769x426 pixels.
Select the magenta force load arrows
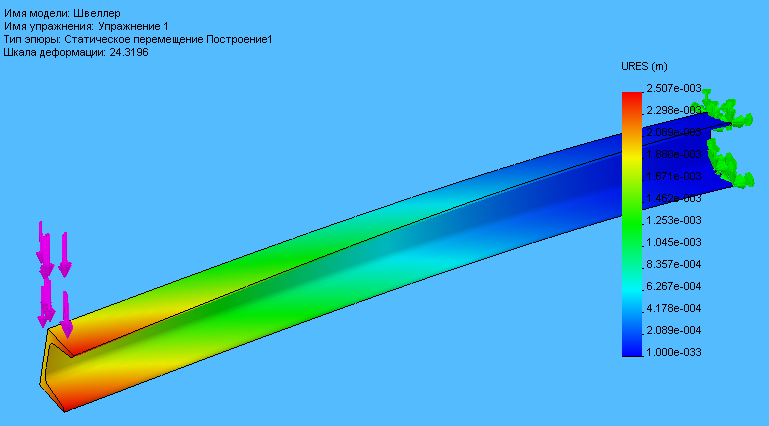point(54,279)
